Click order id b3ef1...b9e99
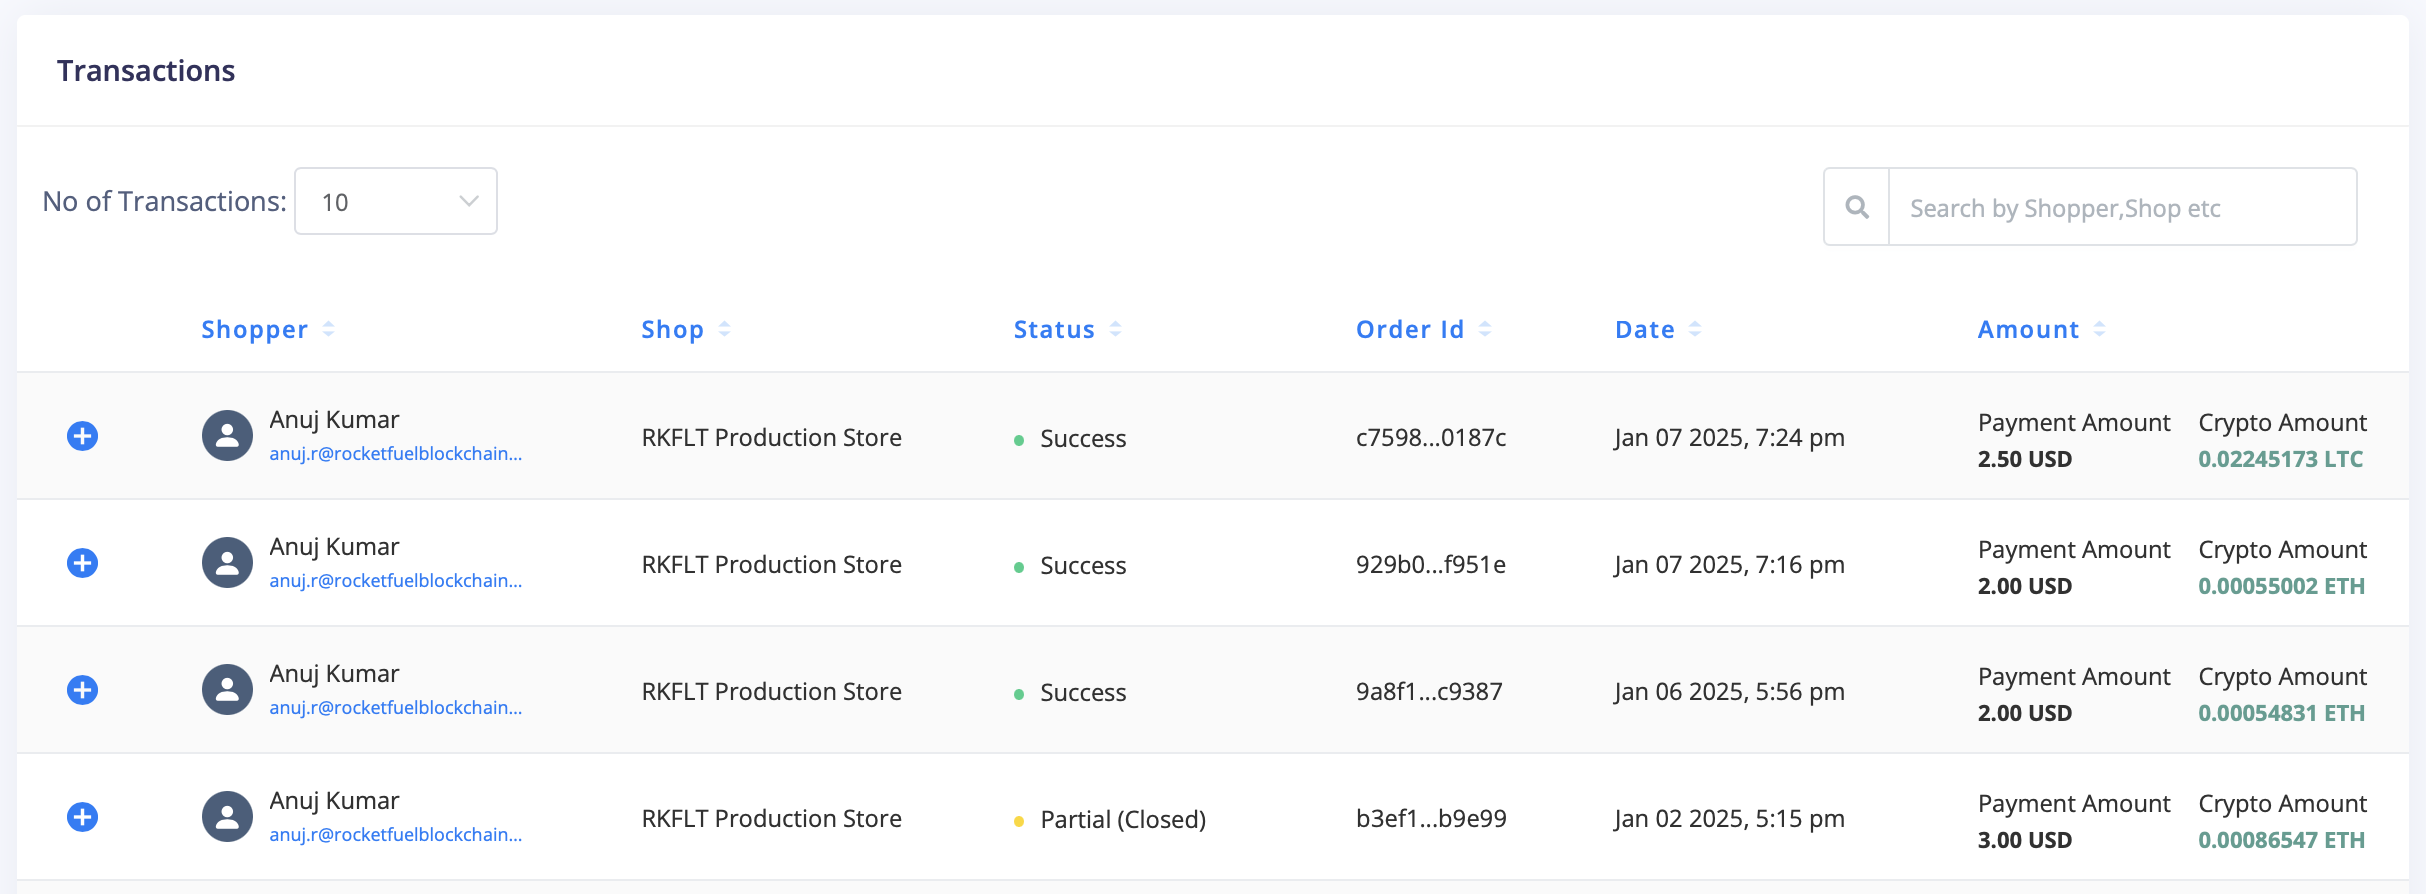 click(1431, 818)
